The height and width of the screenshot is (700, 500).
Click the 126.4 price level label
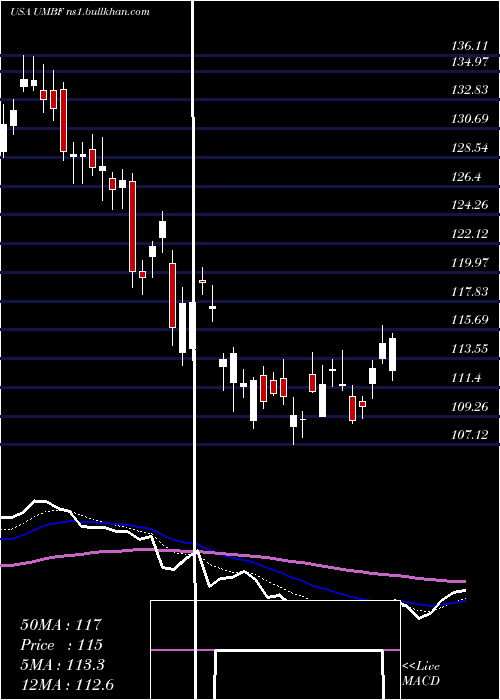click(x=467, y=177)
